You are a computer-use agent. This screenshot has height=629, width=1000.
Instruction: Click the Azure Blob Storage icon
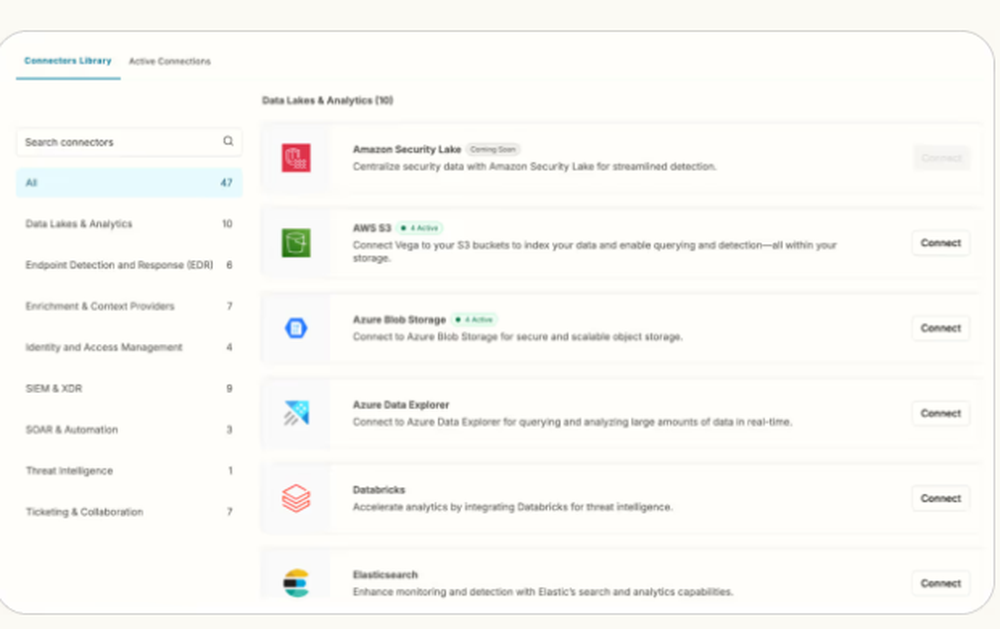point(296,328)
